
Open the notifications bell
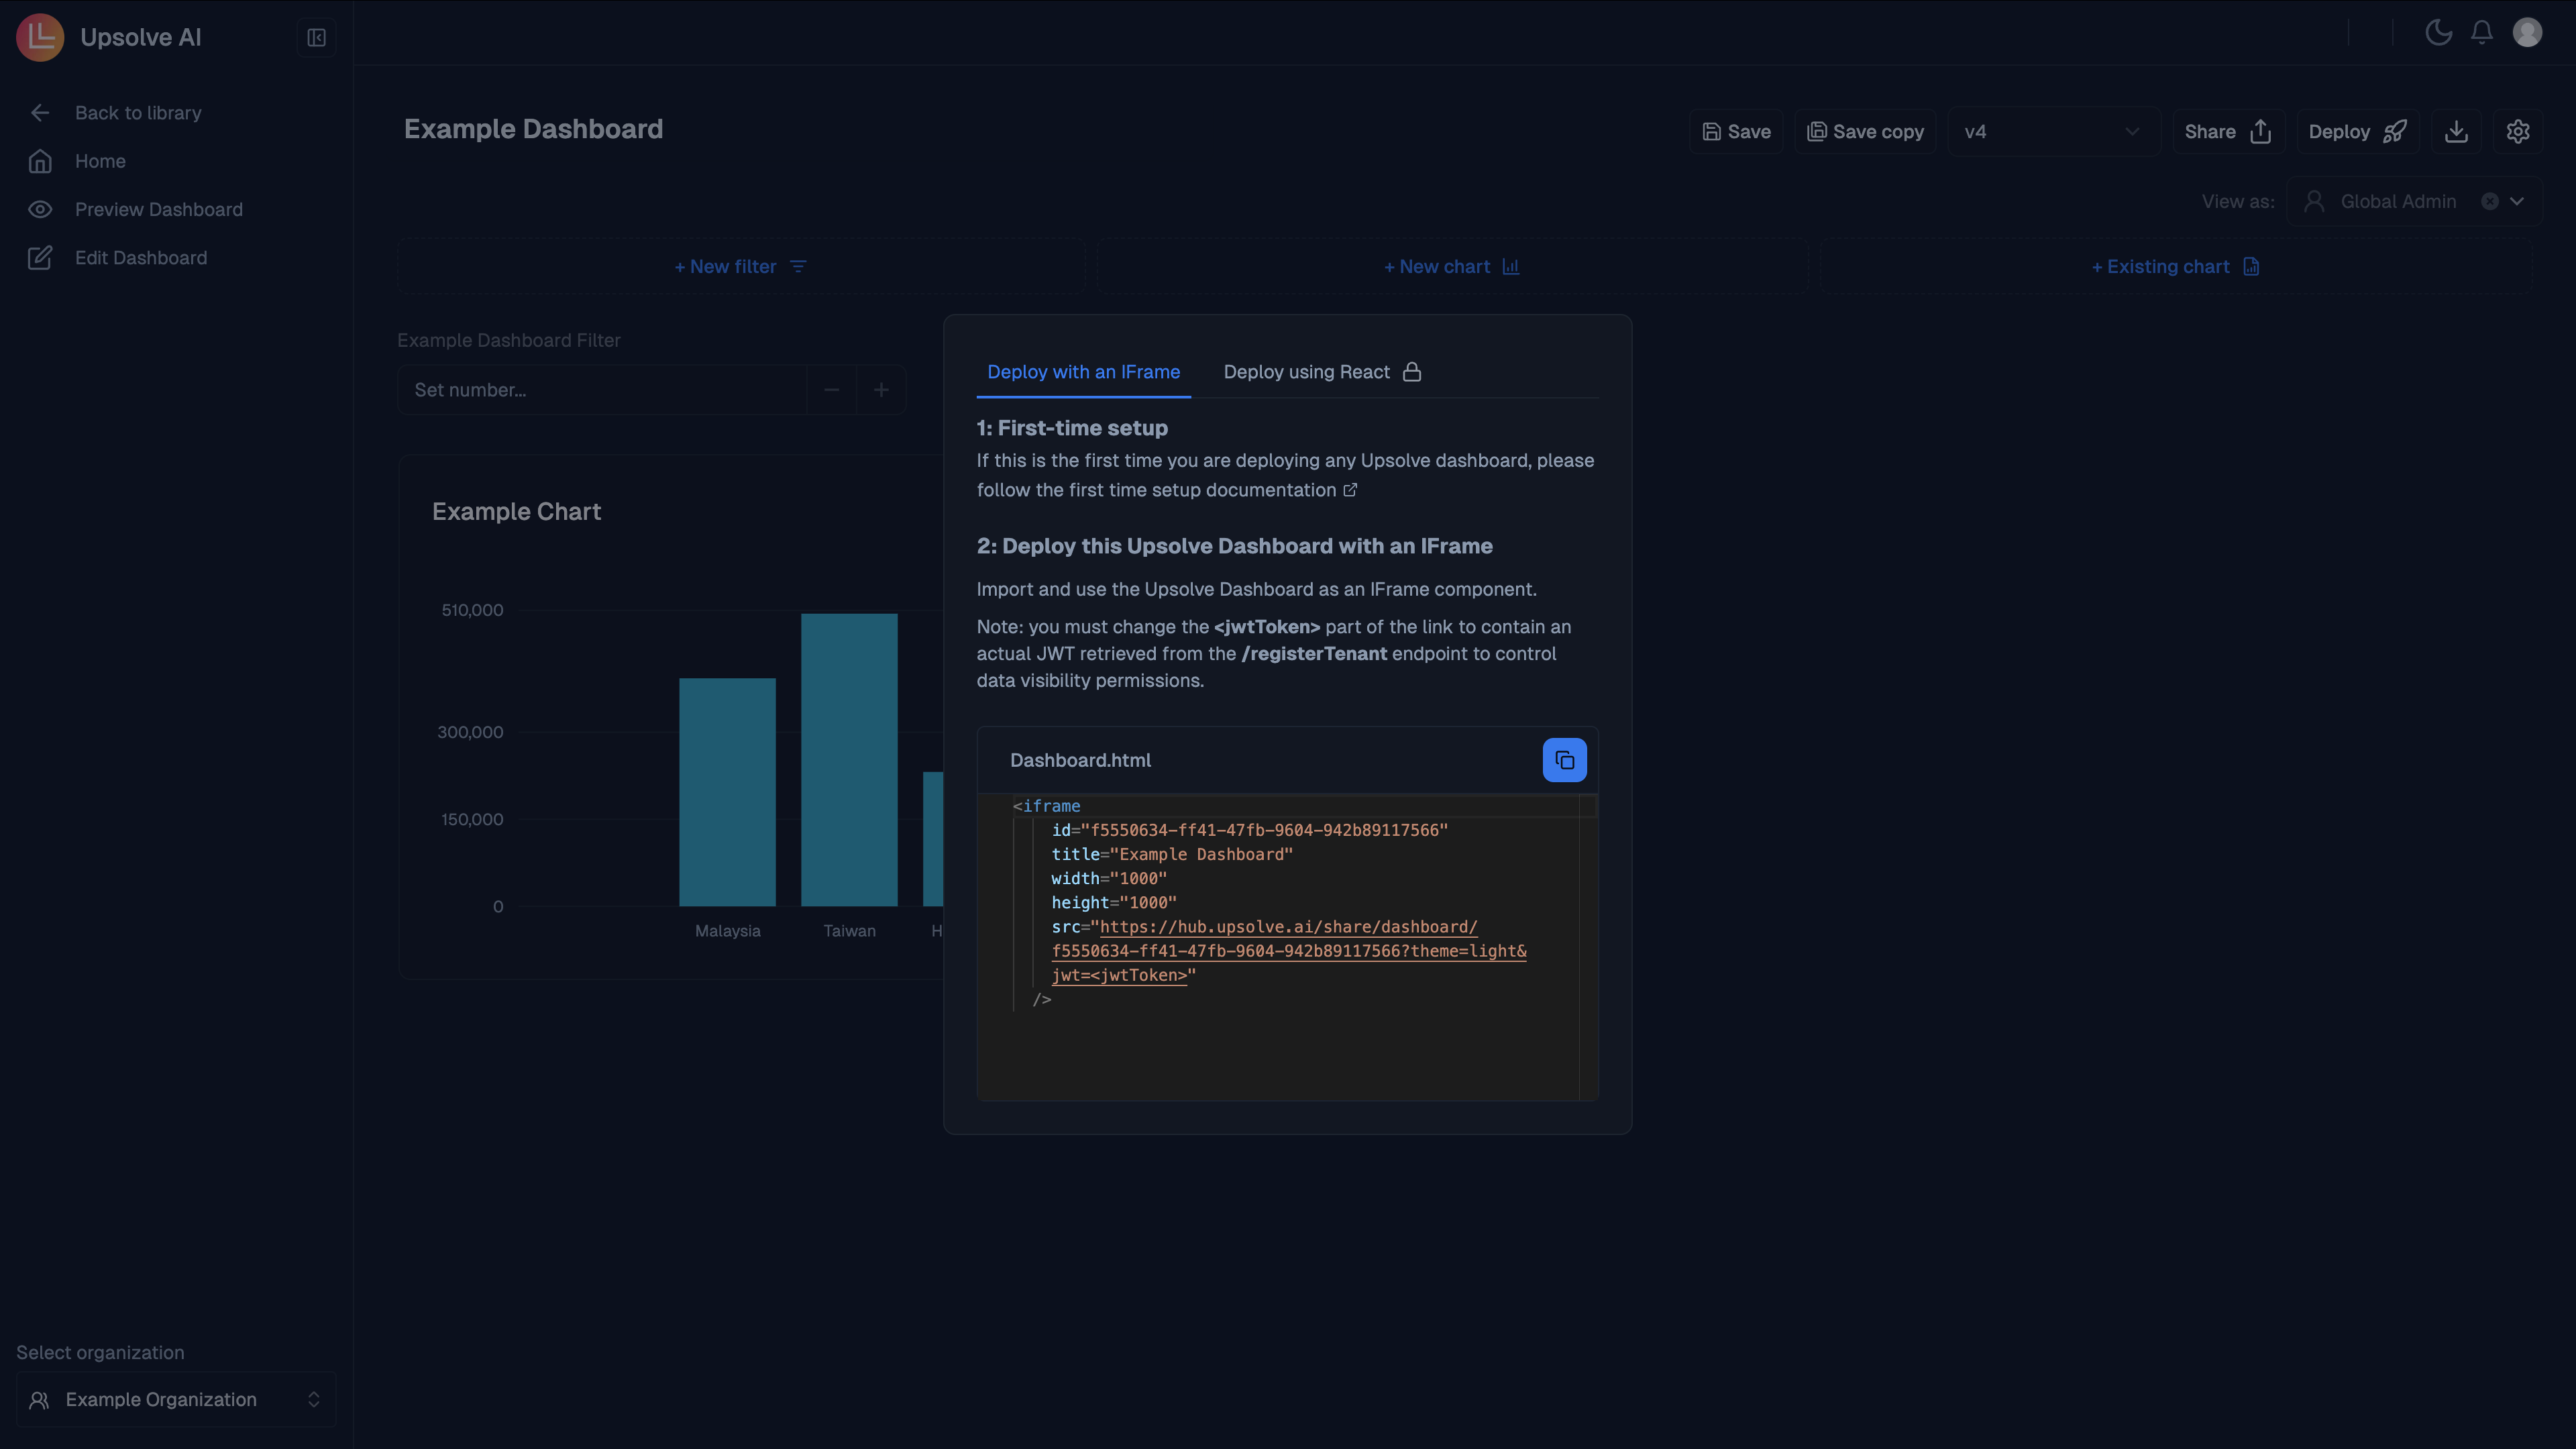[2482, 33]
